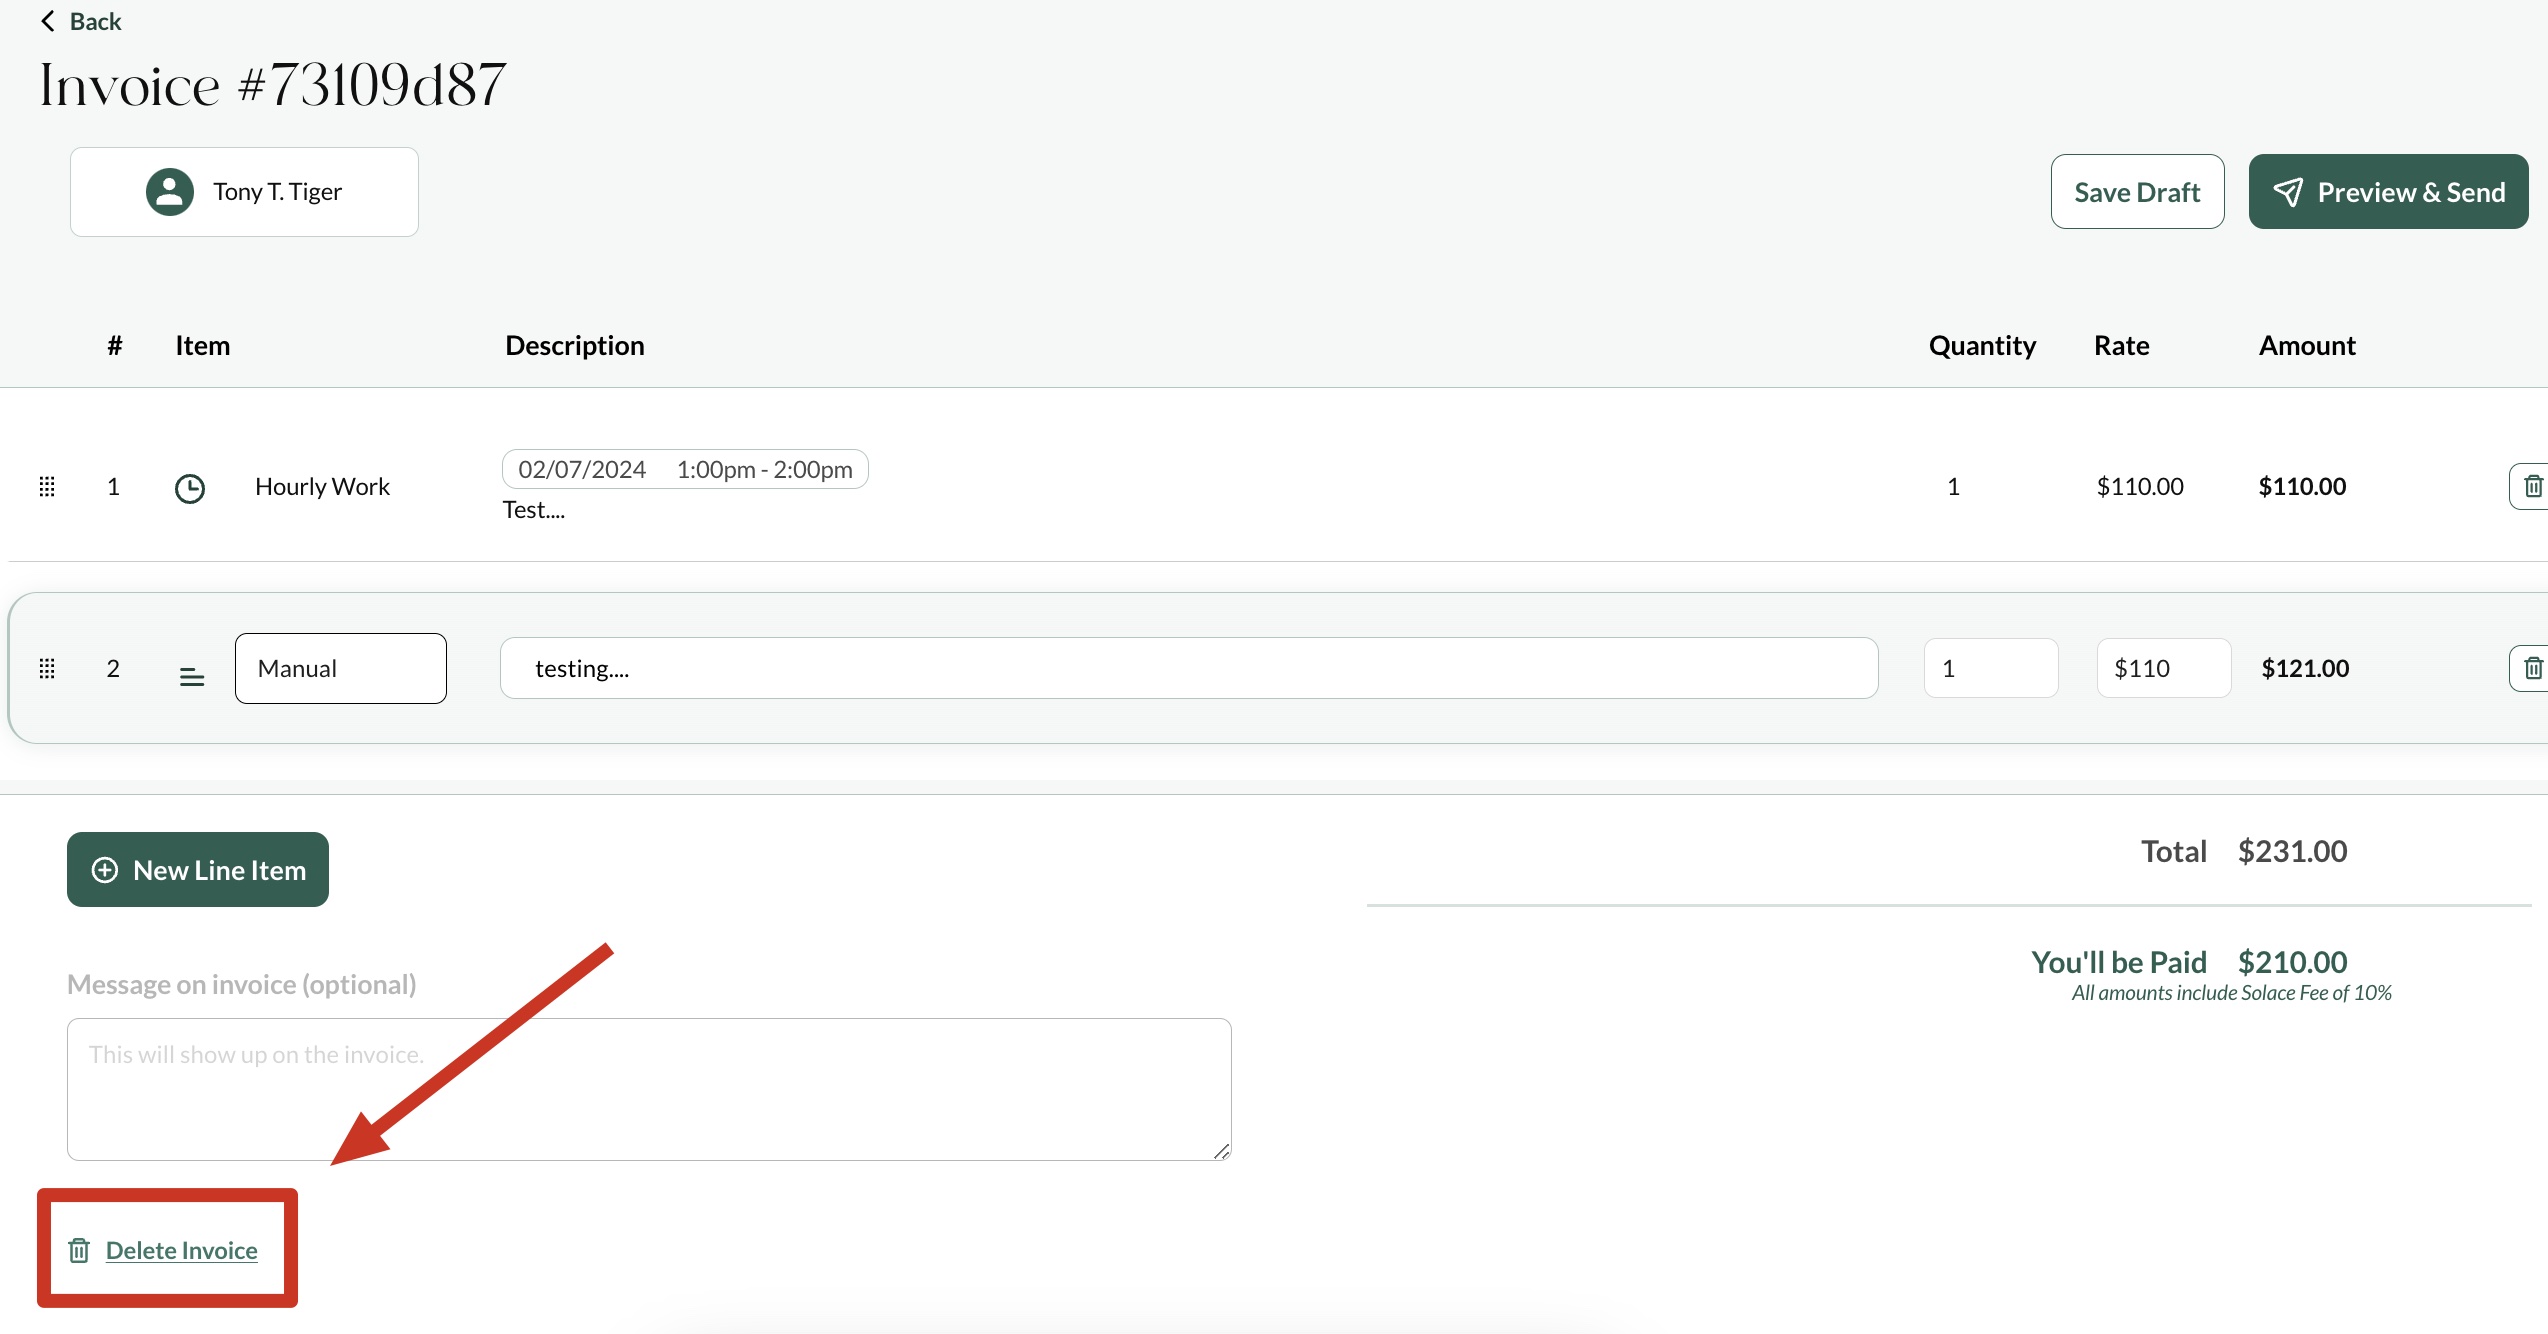
Task: Click the $121.00 amount in row 2
Action: tap(2305, 668)
